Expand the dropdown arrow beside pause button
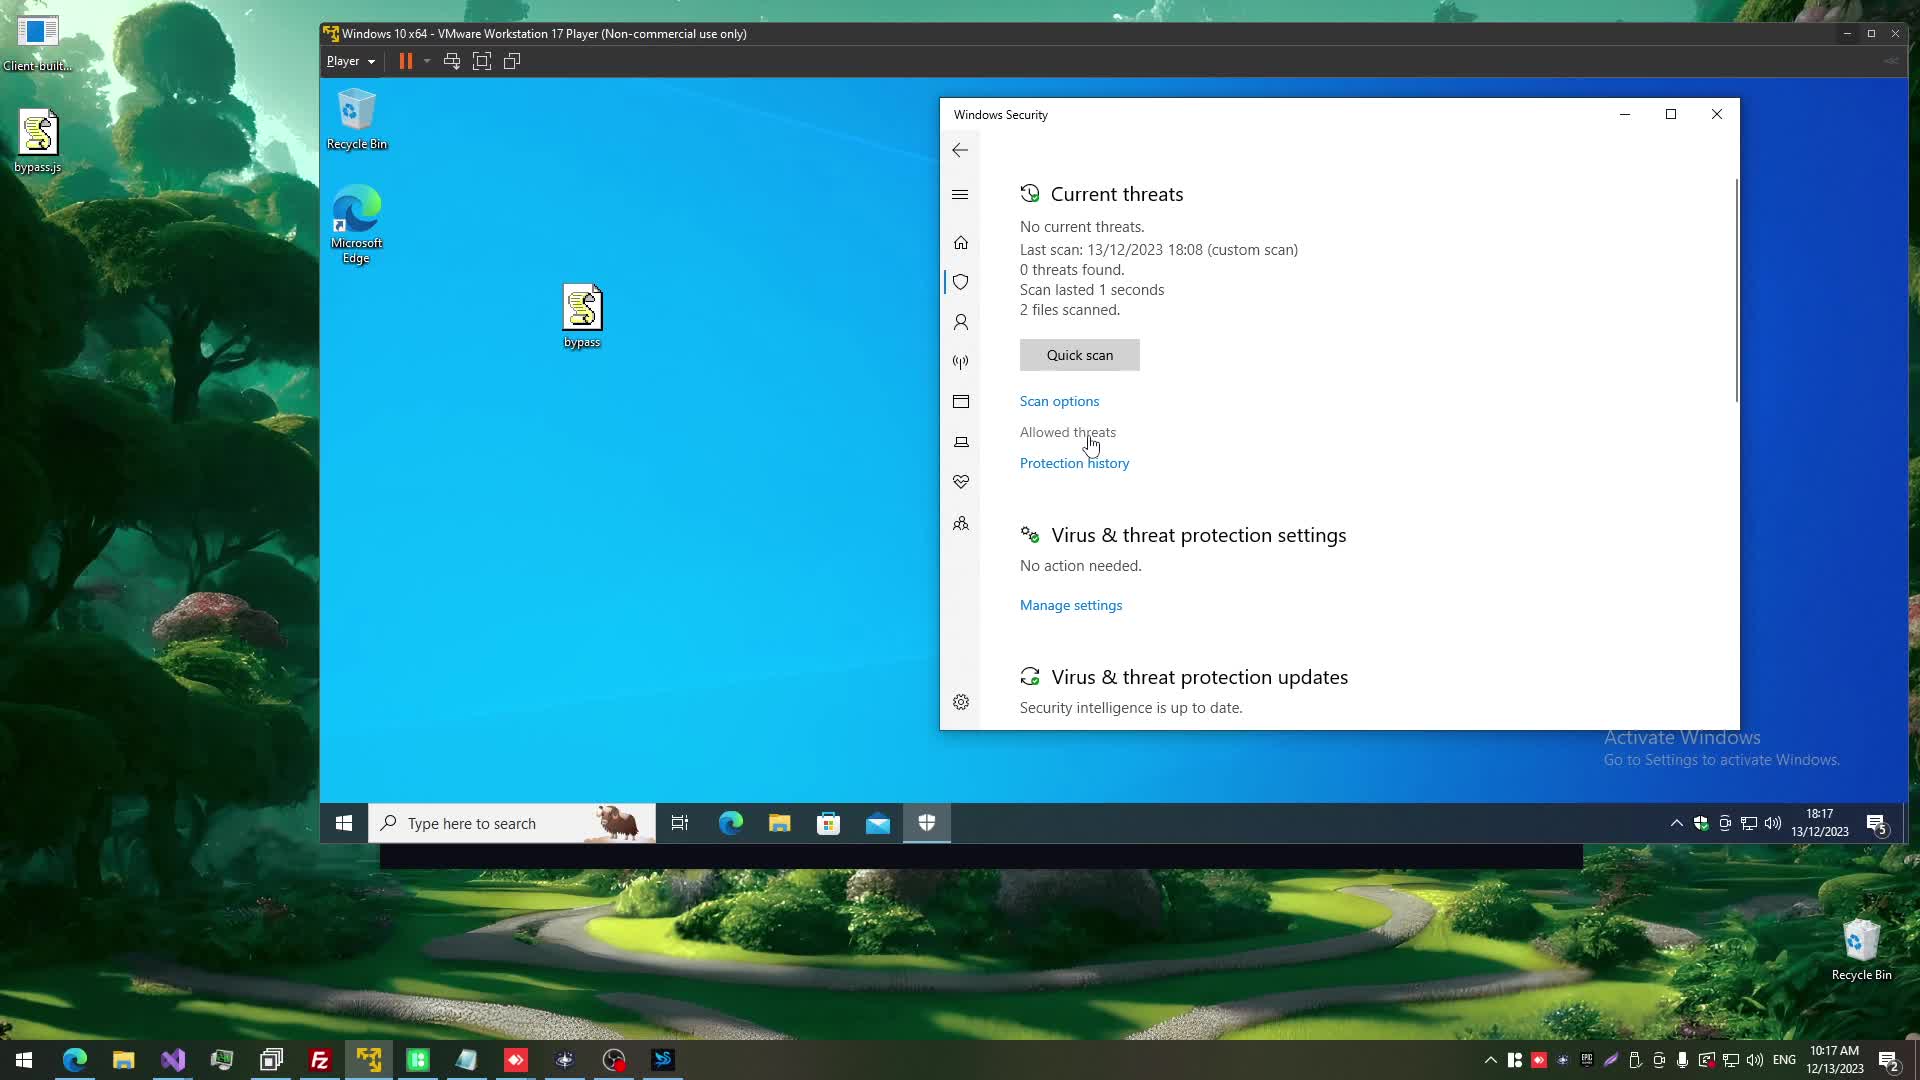This screenshot has height=1080, width=1920. (427, 61)
